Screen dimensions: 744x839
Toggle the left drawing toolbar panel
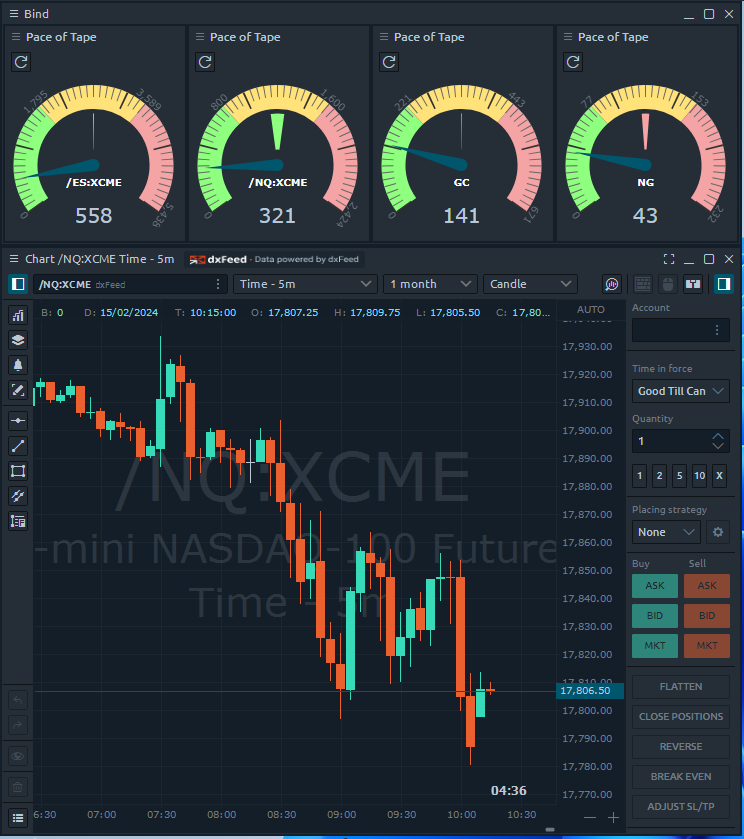17,284
